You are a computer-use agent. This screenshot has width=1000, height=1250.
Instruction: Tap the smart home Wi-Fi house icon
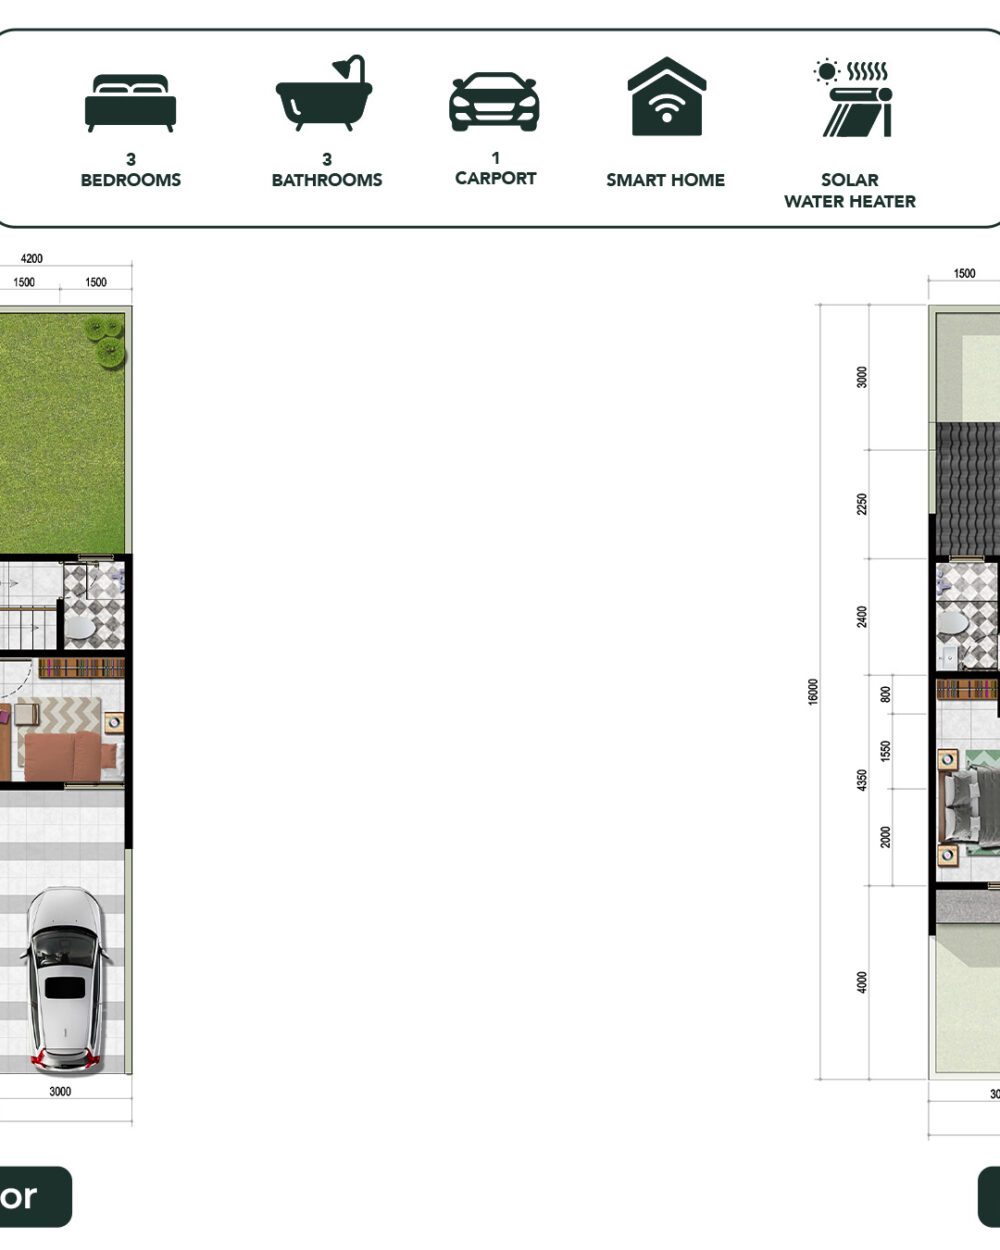click(667, 96)
